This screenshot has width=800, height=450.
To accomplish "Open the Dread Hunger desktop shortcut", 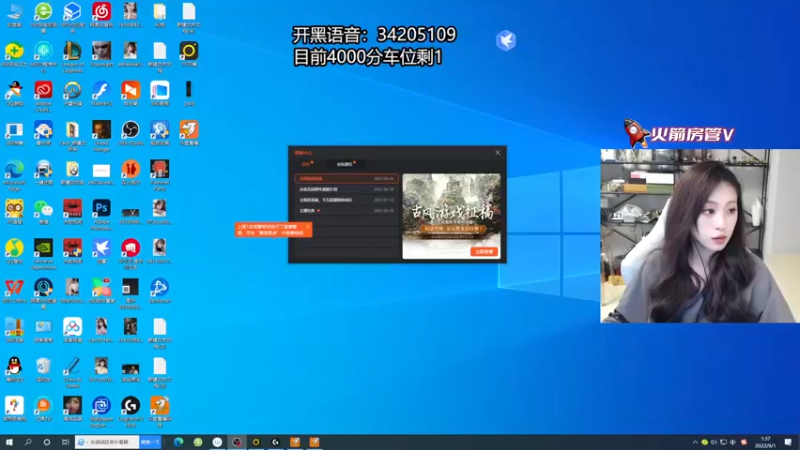I will (102, 136).
